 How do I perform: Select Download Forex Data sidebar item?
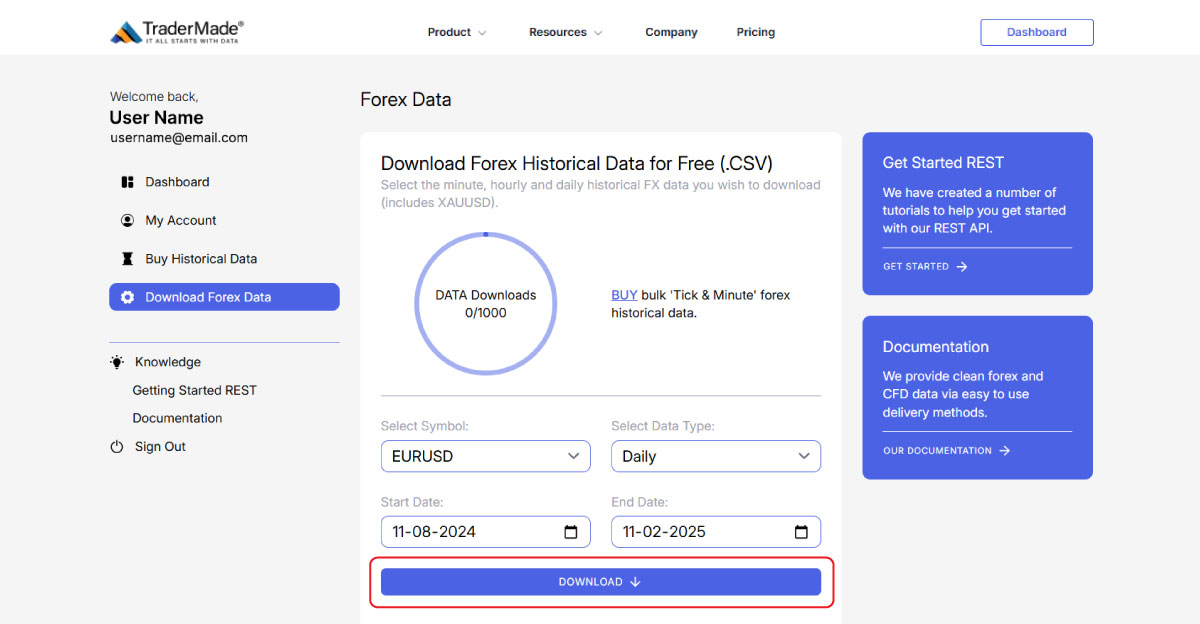pos(224,297)
